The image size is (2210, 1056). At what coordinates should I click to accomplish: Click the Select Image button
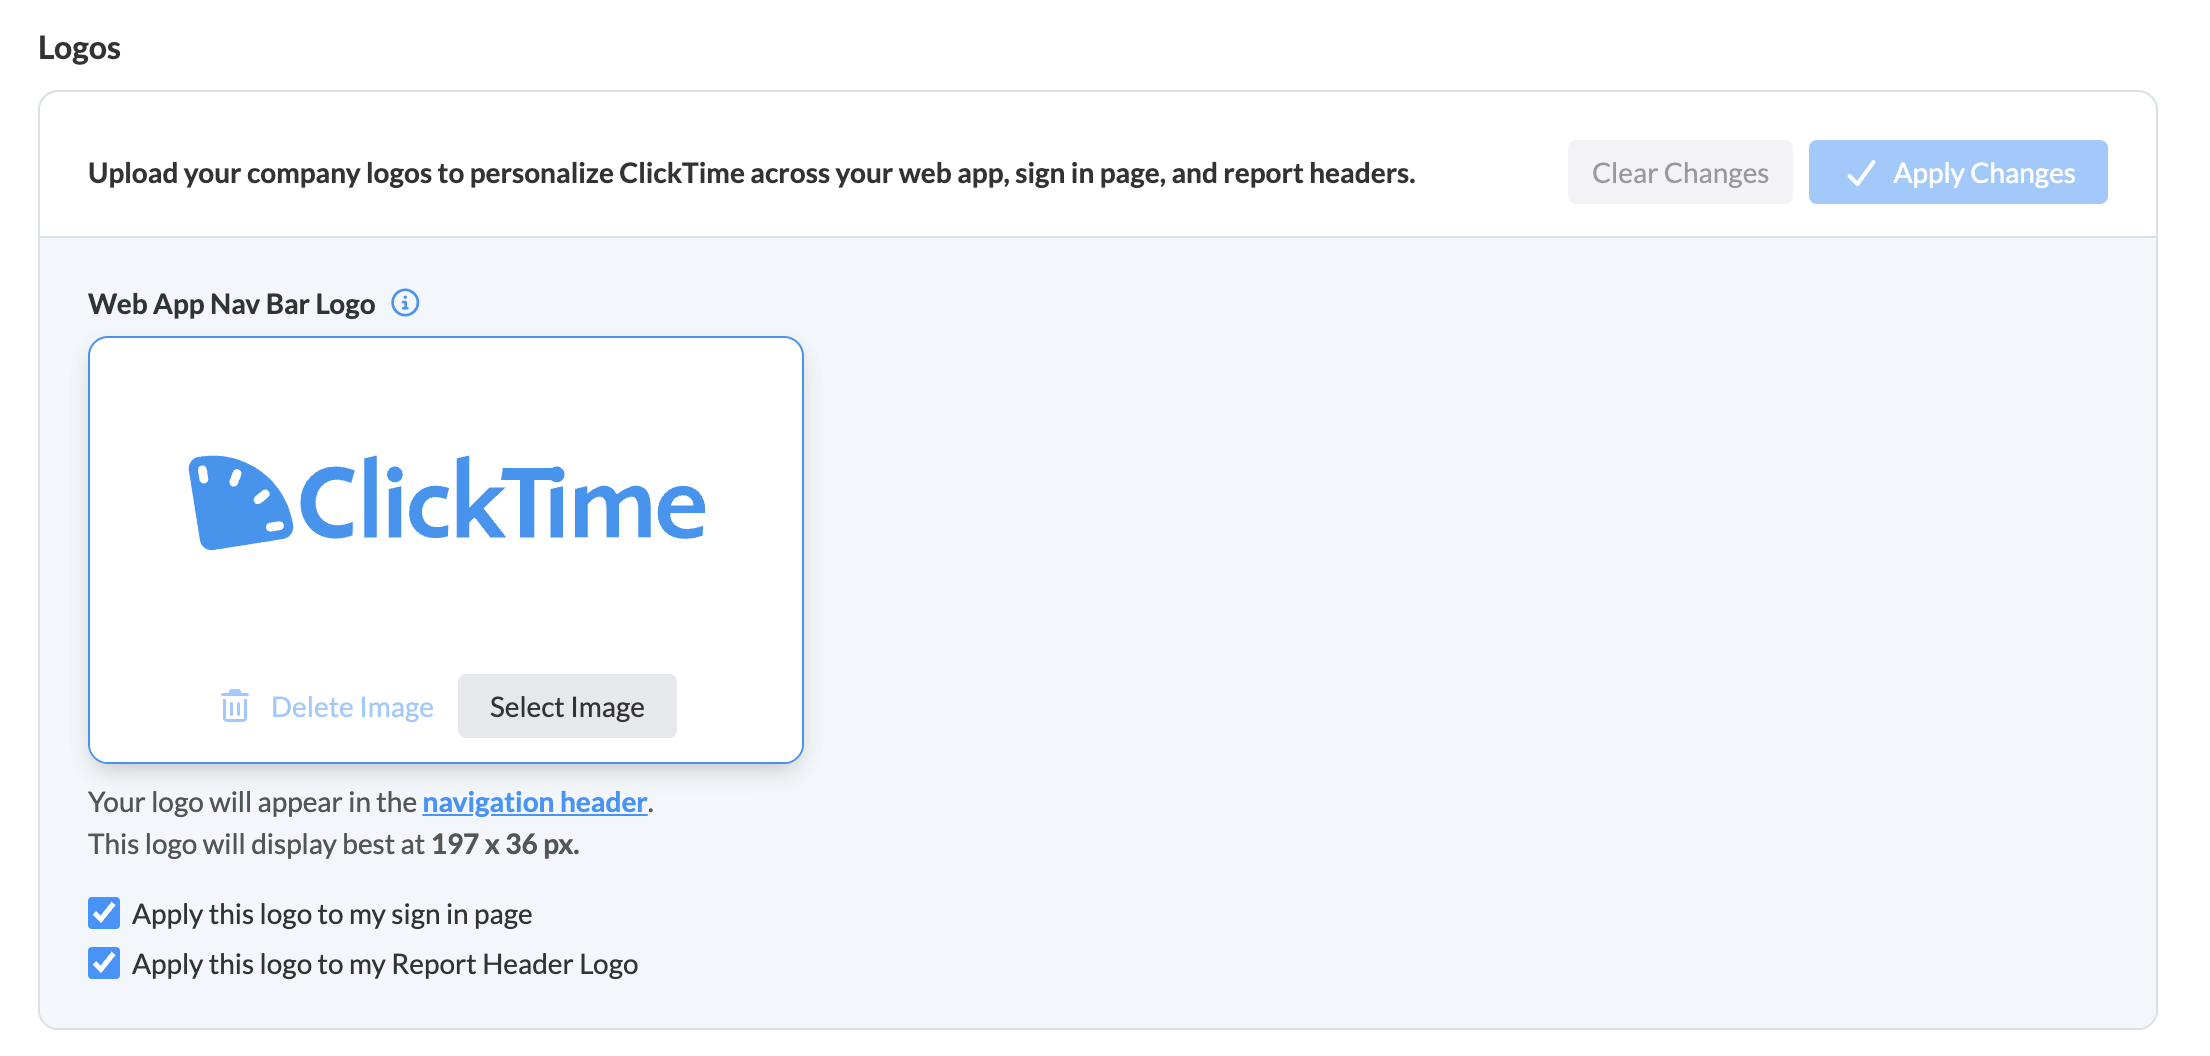pyautogui.click(x=567, y=706)
